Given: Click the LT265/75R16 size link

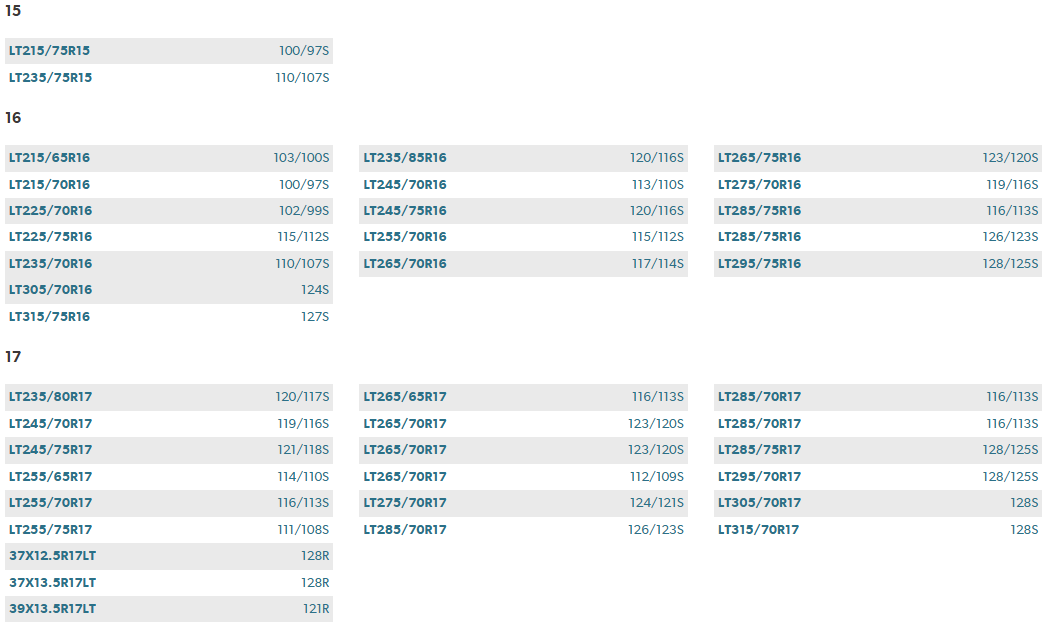Looking at the screenshot, I should pos(759,158).
